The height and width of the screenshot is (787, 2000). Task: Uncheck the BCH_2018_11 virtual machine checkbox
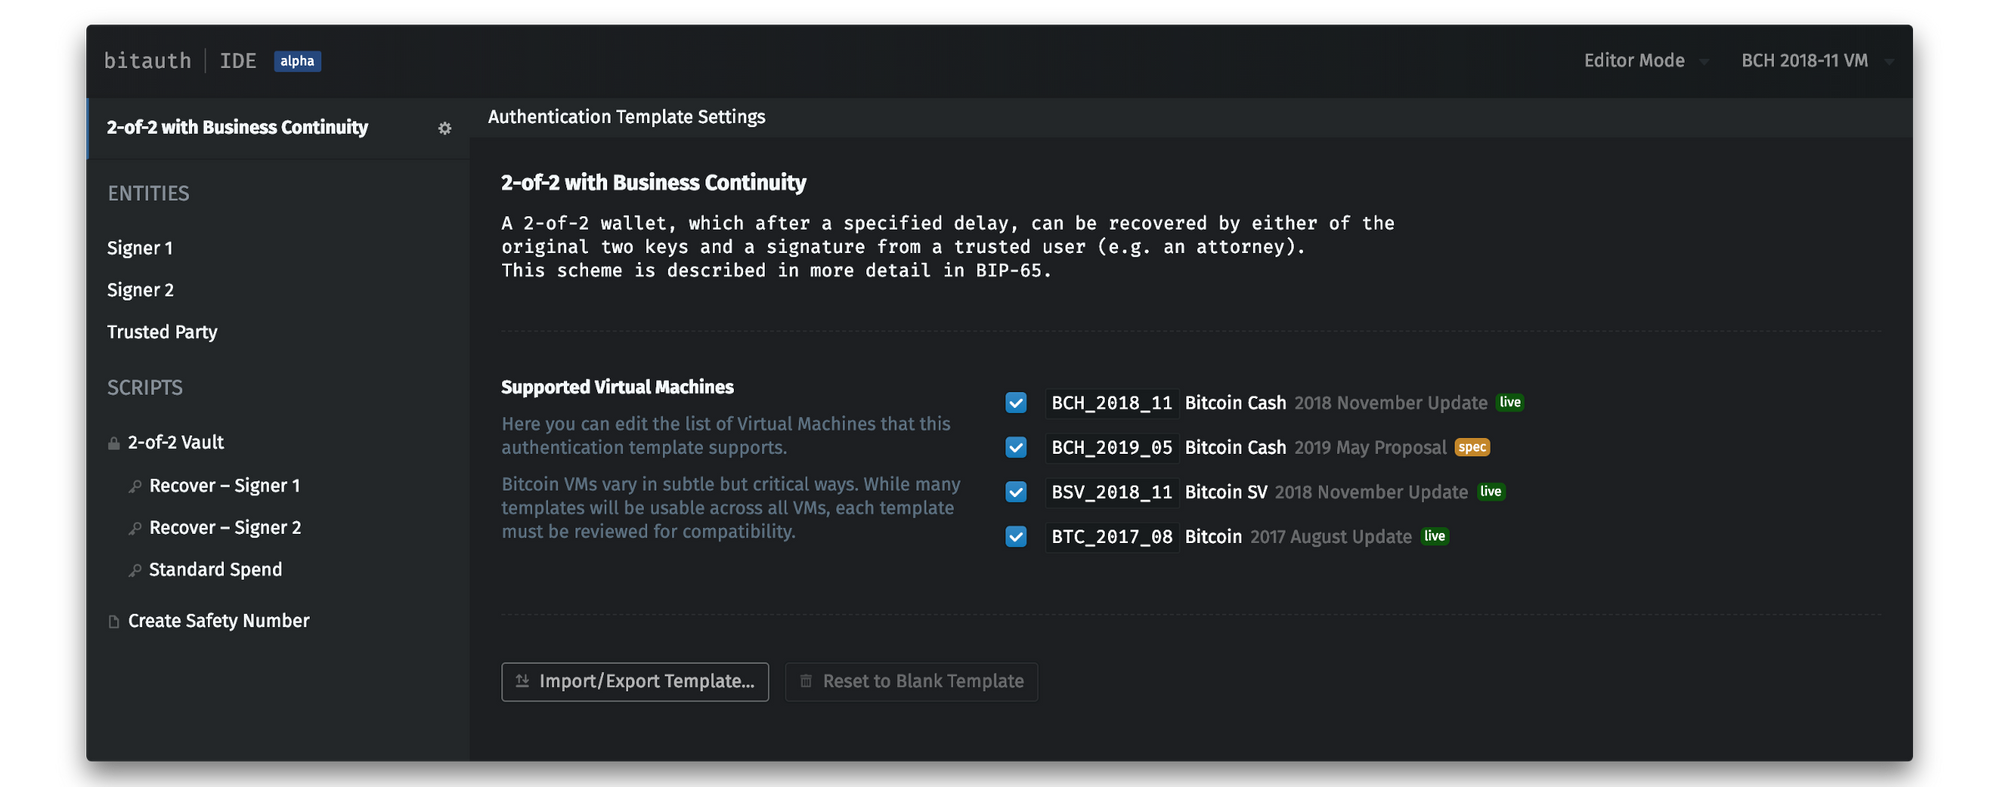click(1016, 403)
